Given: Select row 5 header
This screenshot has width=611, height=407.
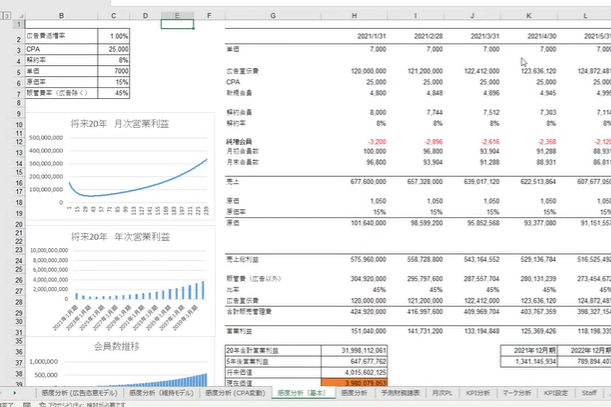Looking at the screenshot, I should [x=19, y=72].
